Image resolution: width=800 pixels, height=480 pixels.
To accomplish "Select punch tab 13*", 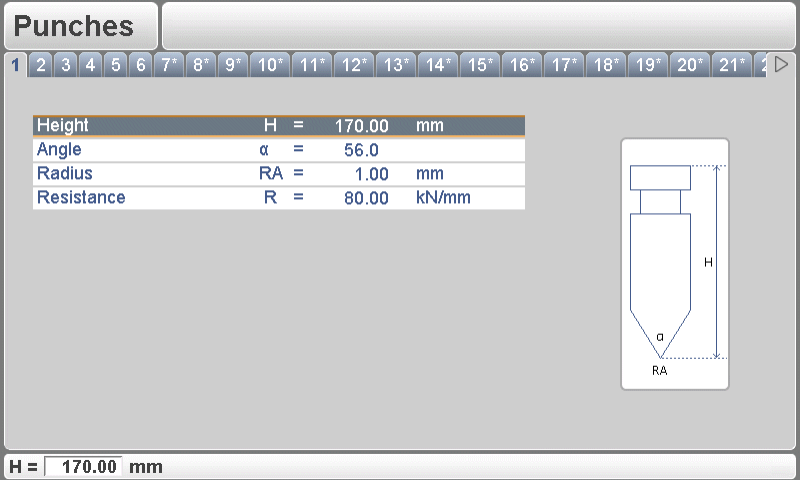I will tap(396, 65).
